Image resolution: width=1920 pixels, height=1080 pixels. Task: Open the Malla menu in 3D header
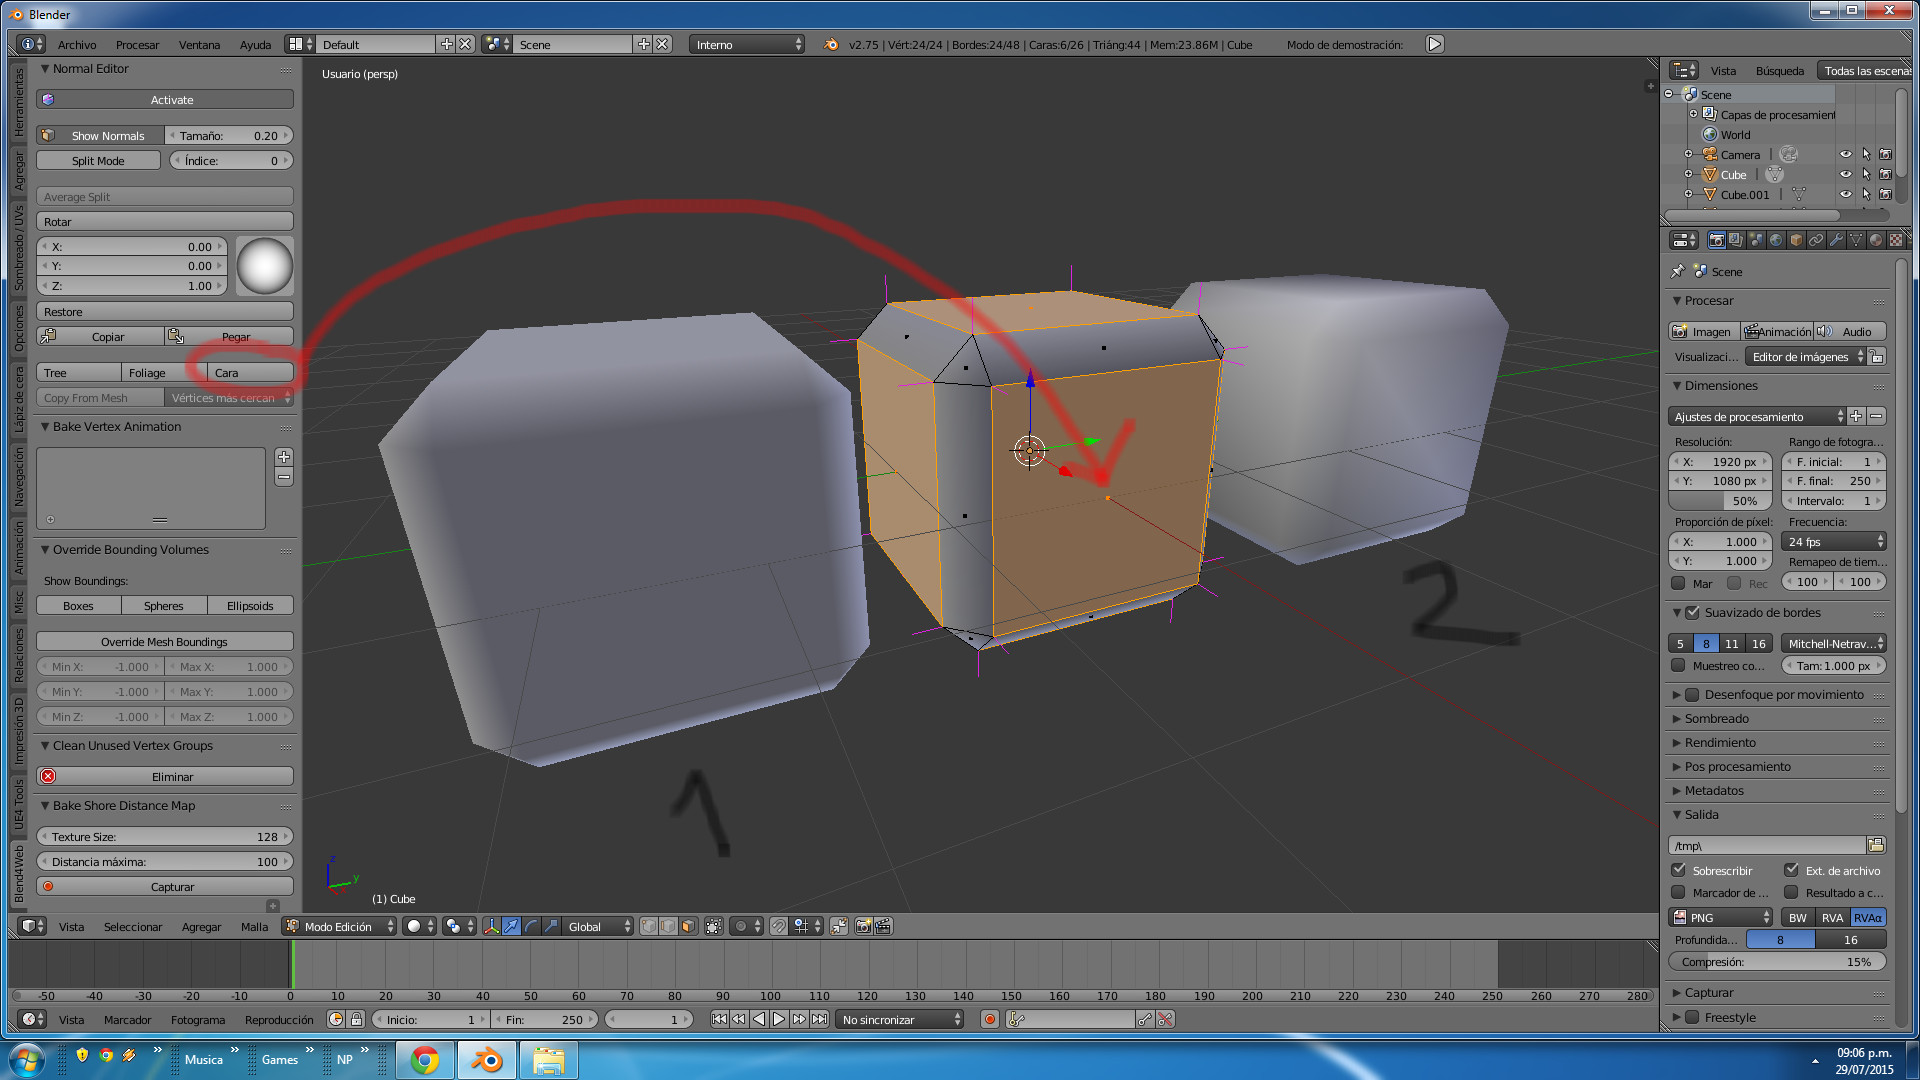[254, 927]
